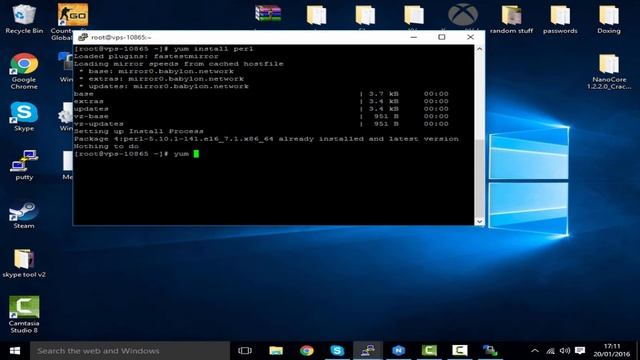Screen dimensions: 640x360
Task: Click the 'Setting up Install Process' line
Action: (x=138, y=131)
